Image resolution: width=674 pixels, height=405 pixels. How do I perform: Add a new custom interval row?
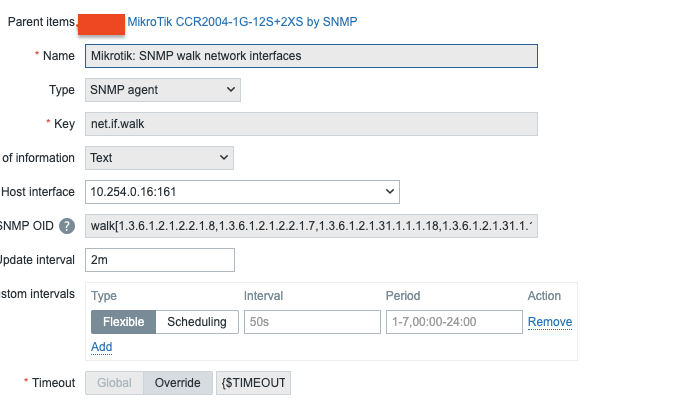pyautogui.click(x=101, y=347)
